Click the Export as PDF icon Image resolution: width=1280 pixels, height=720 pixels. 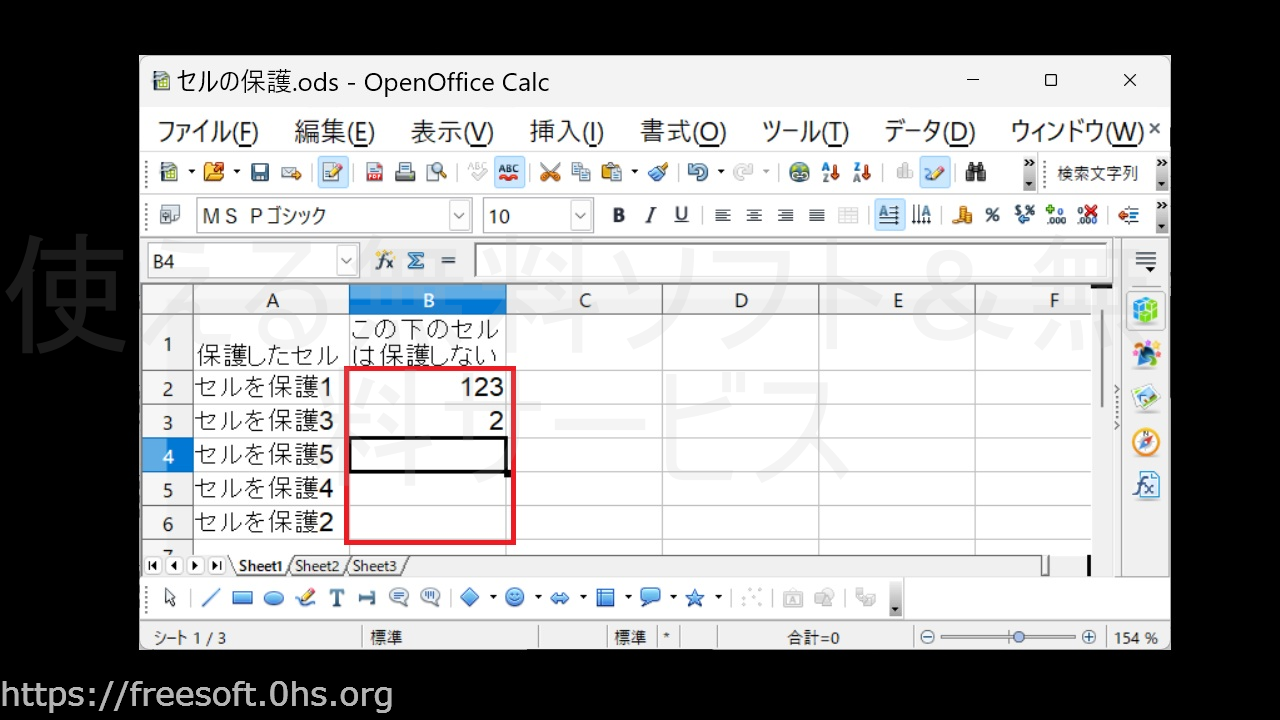tap(374, 173)
